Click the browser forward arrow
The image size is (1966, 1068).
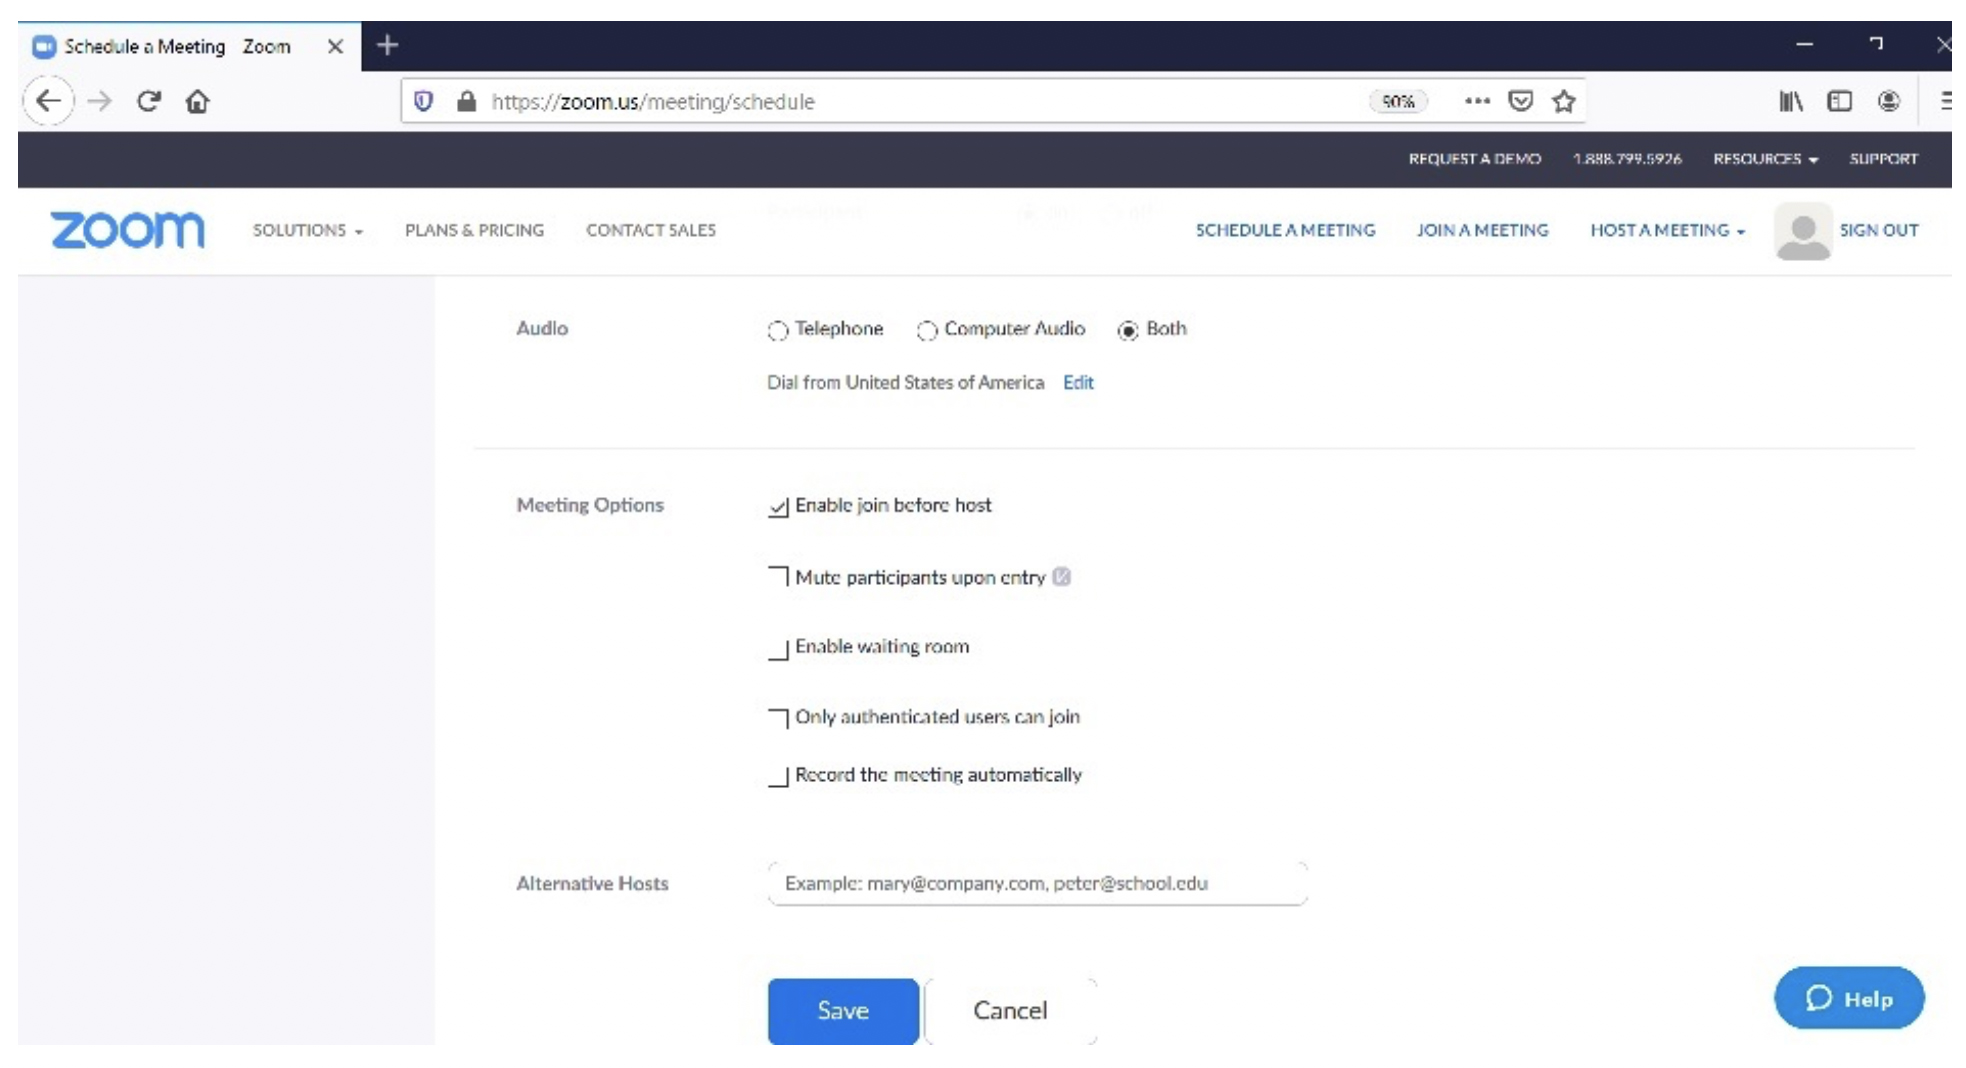click(x=99, y=101)
